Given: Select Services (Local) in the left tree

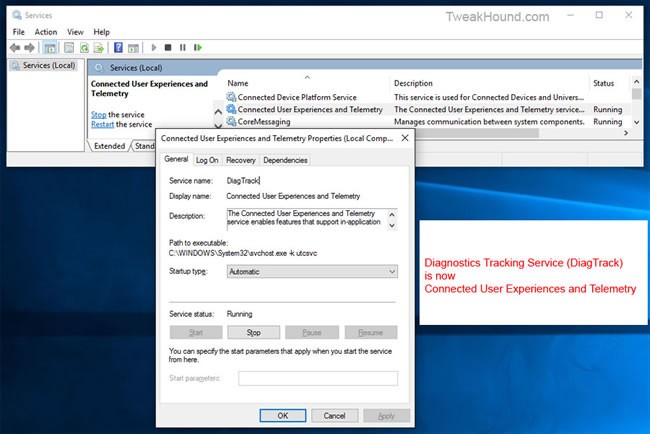Looking at the screenshot, I should coord(42,66).
